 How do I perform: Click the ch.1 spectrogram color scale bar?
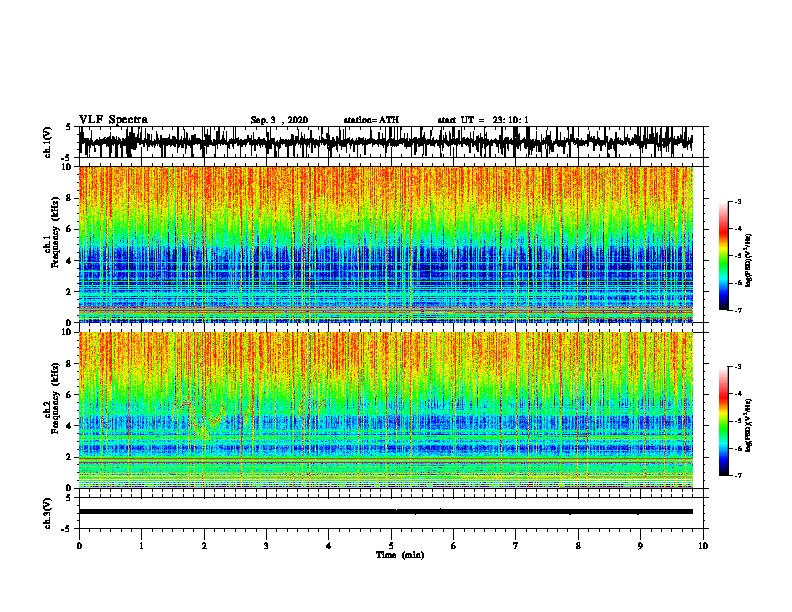tap(723, 256)
